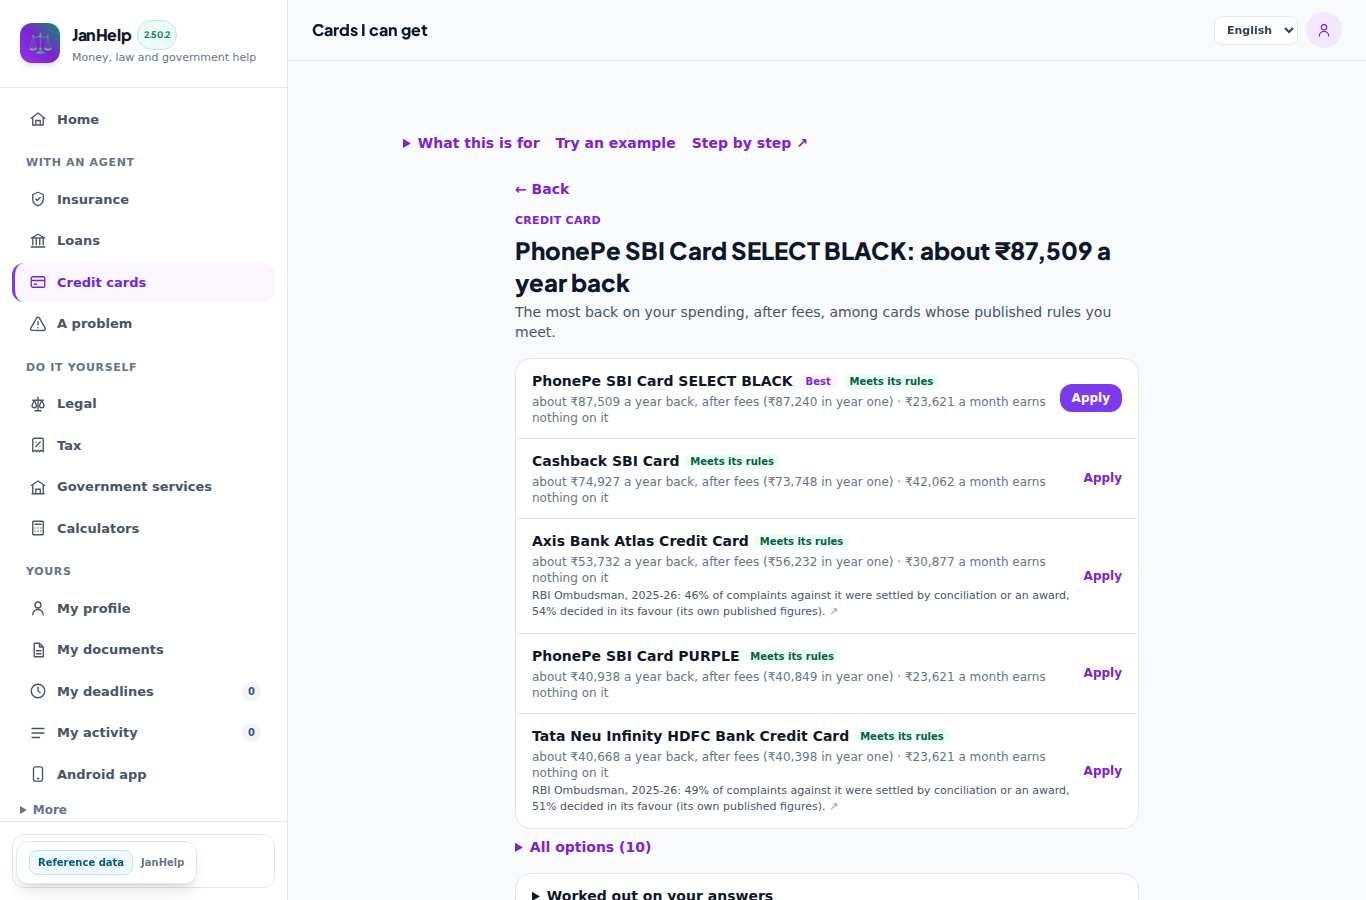Click the Insurance shield icon

pos(38,199)
